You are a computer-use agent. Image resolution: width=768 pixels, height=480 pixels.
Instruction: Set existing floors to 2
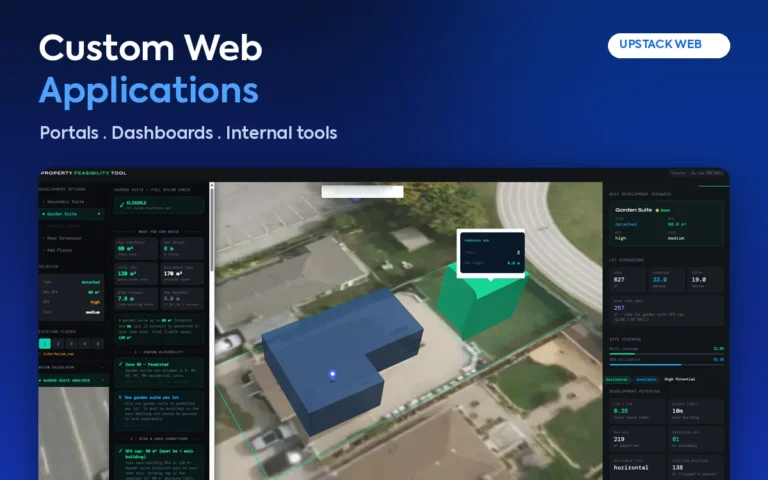(x=58, y=344)
